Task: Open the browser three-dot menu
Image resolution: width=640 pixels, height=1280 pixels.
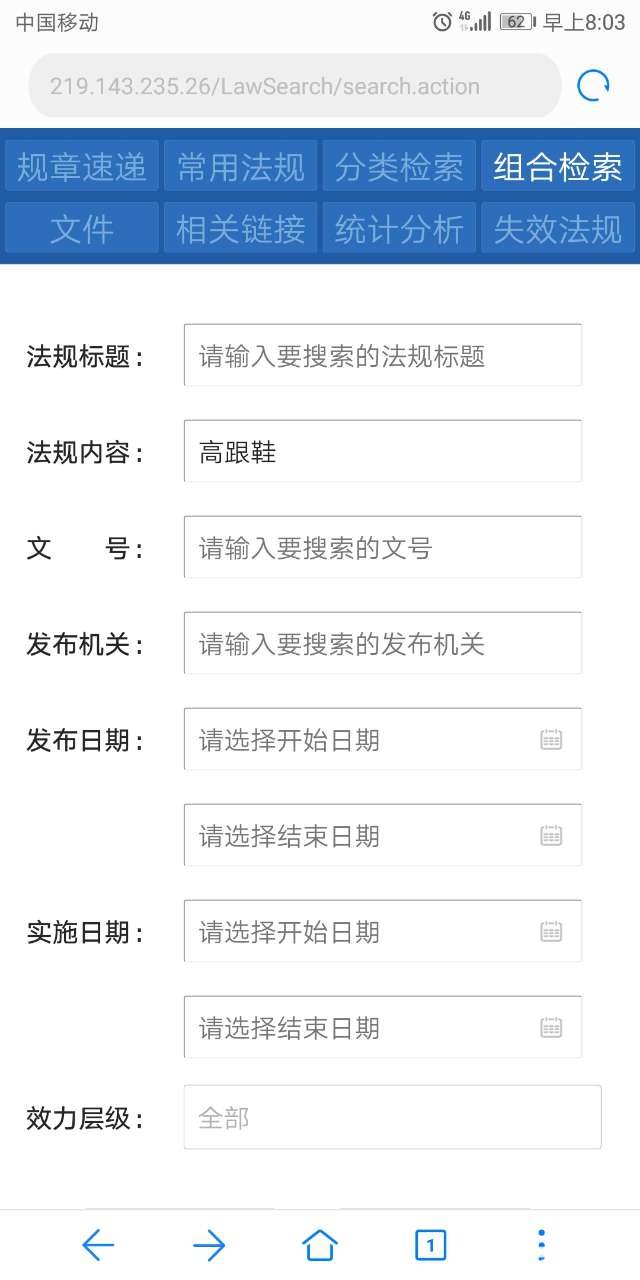Action: point(541,1245)
